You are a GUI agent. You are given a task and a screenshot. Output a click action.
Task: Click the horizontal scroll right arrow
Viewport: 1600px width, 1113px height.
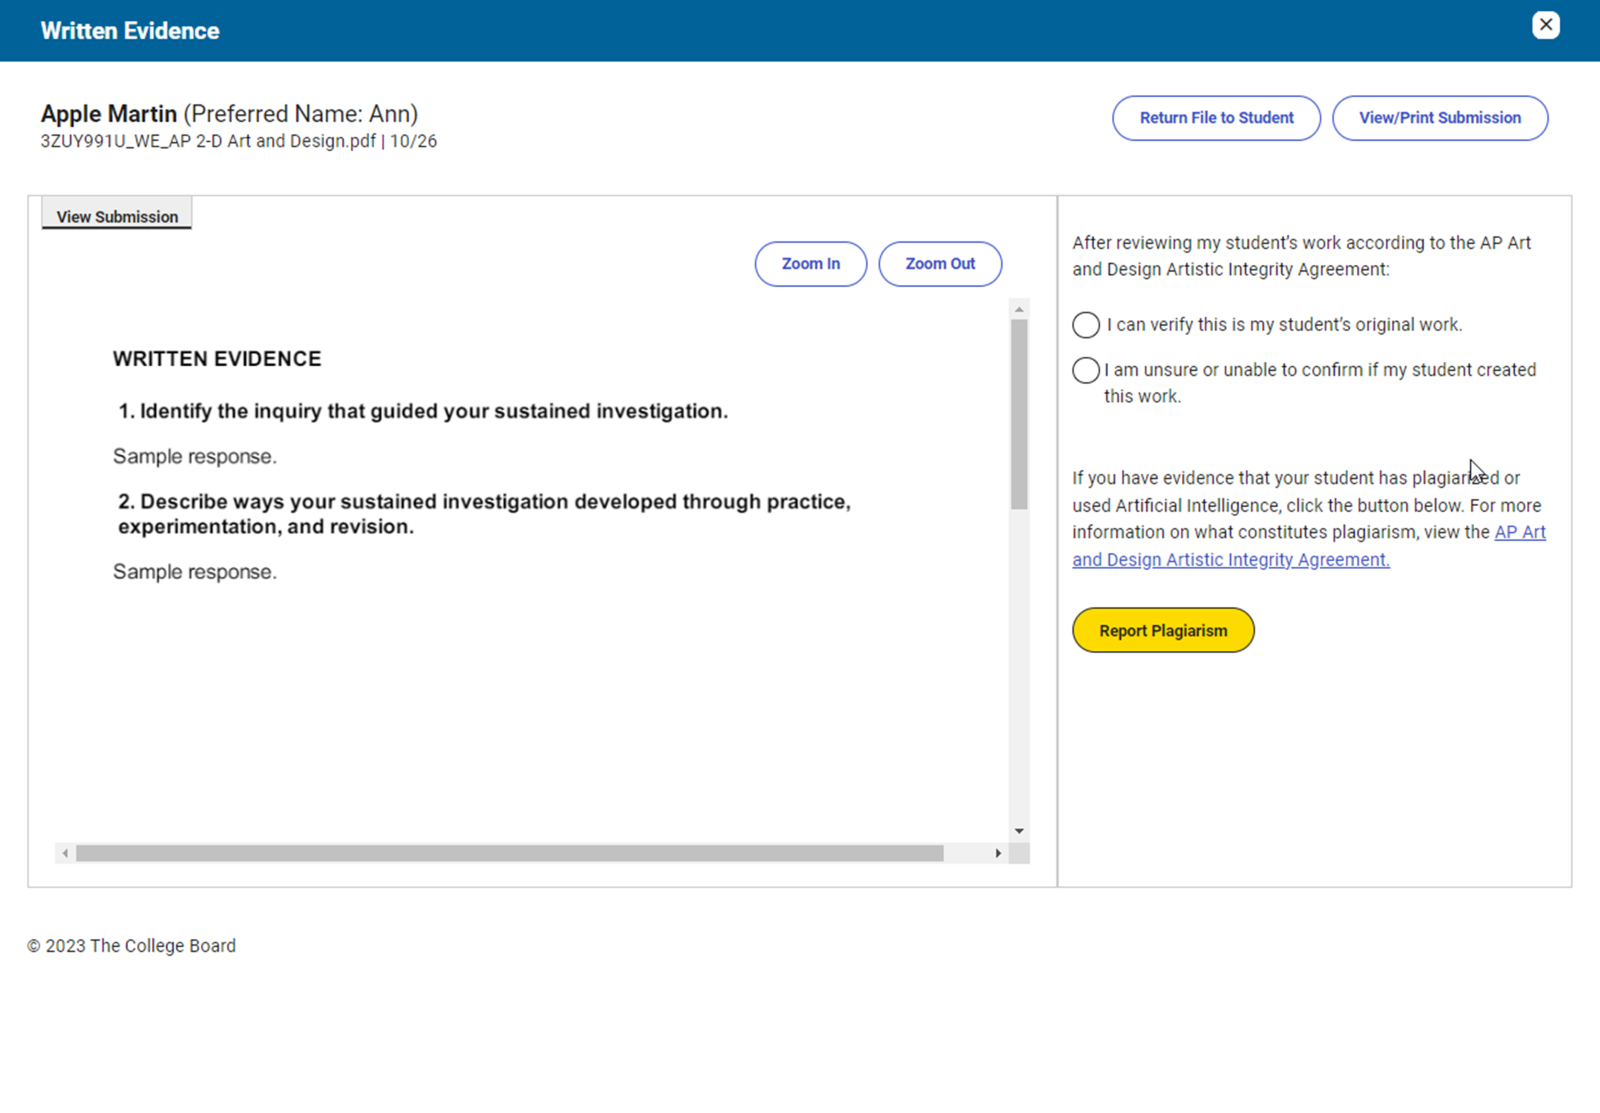pyautogui.click(x=998, y=853)
